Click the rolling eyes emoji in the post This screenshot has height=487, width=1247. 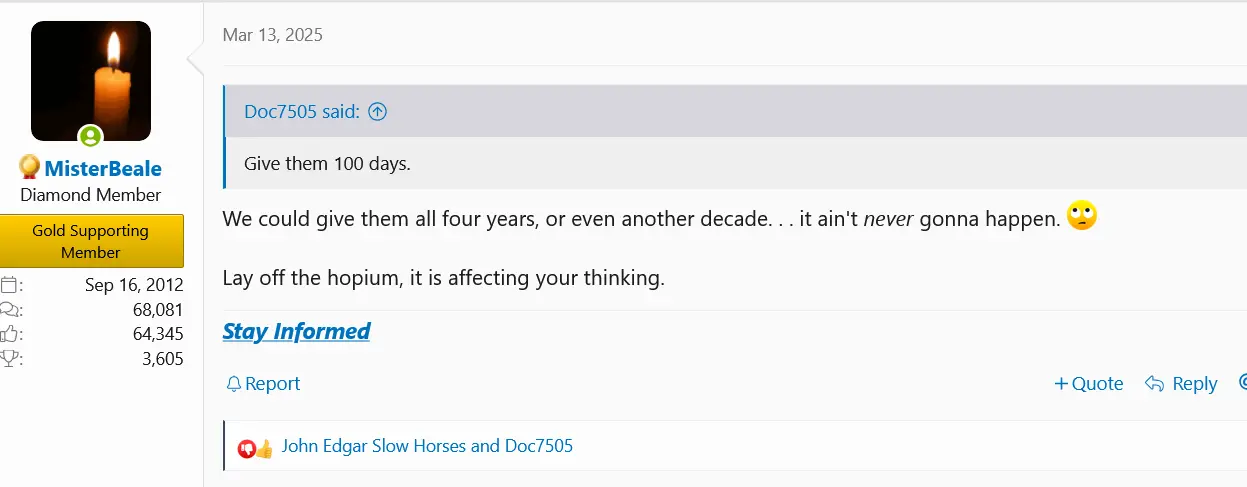(1082, 216)
